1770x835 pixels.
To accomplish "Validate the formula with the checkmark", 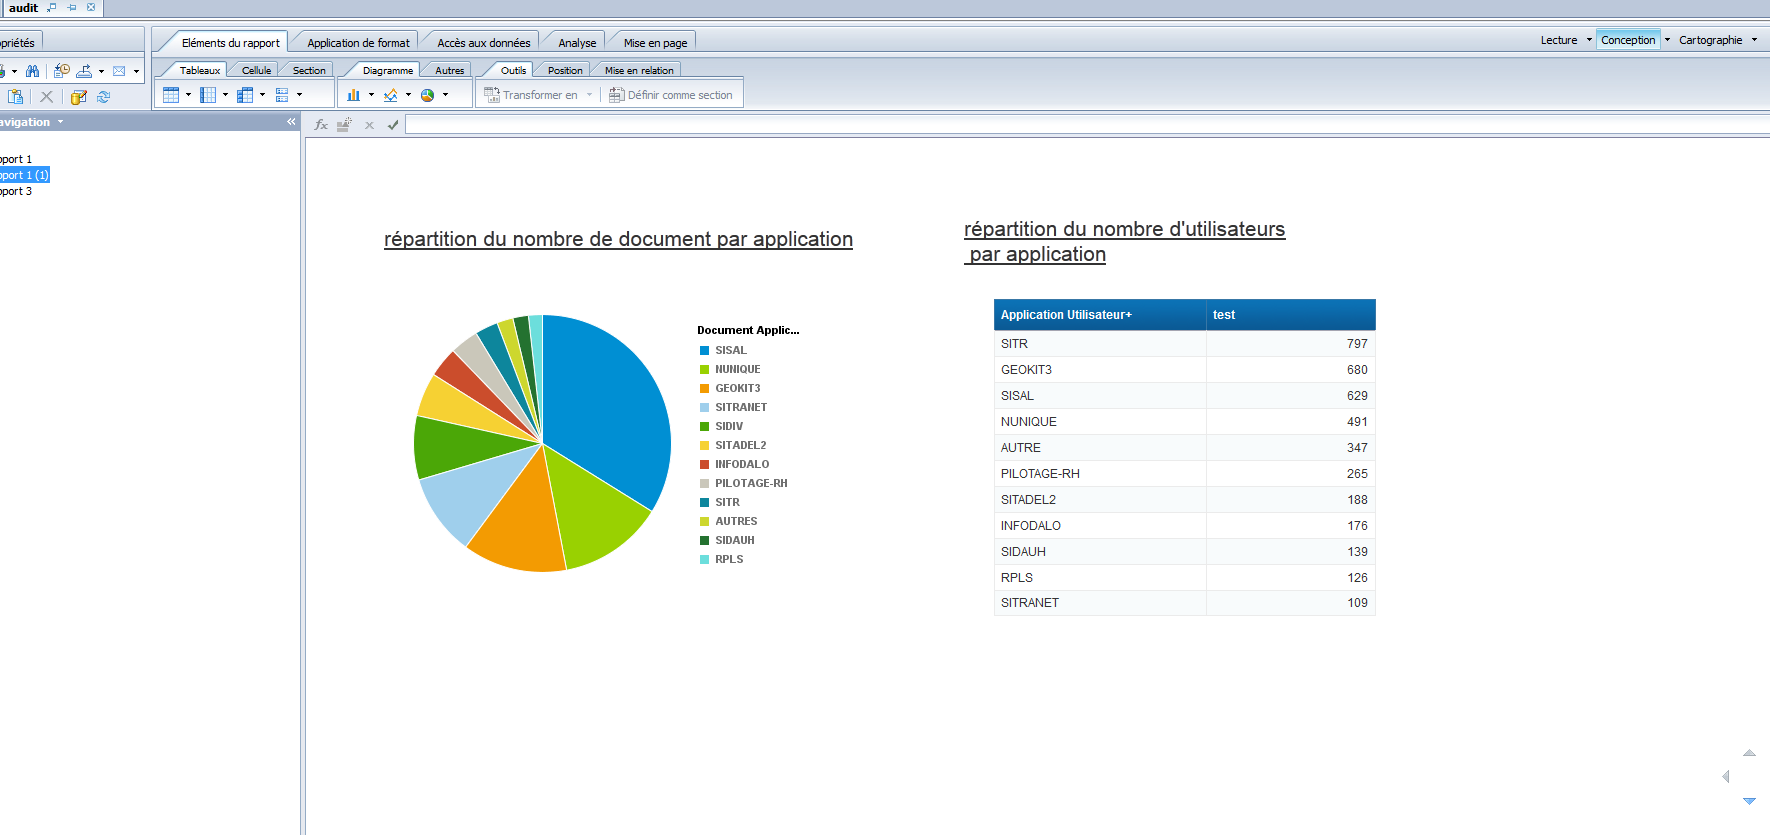I will pos(393,125).
